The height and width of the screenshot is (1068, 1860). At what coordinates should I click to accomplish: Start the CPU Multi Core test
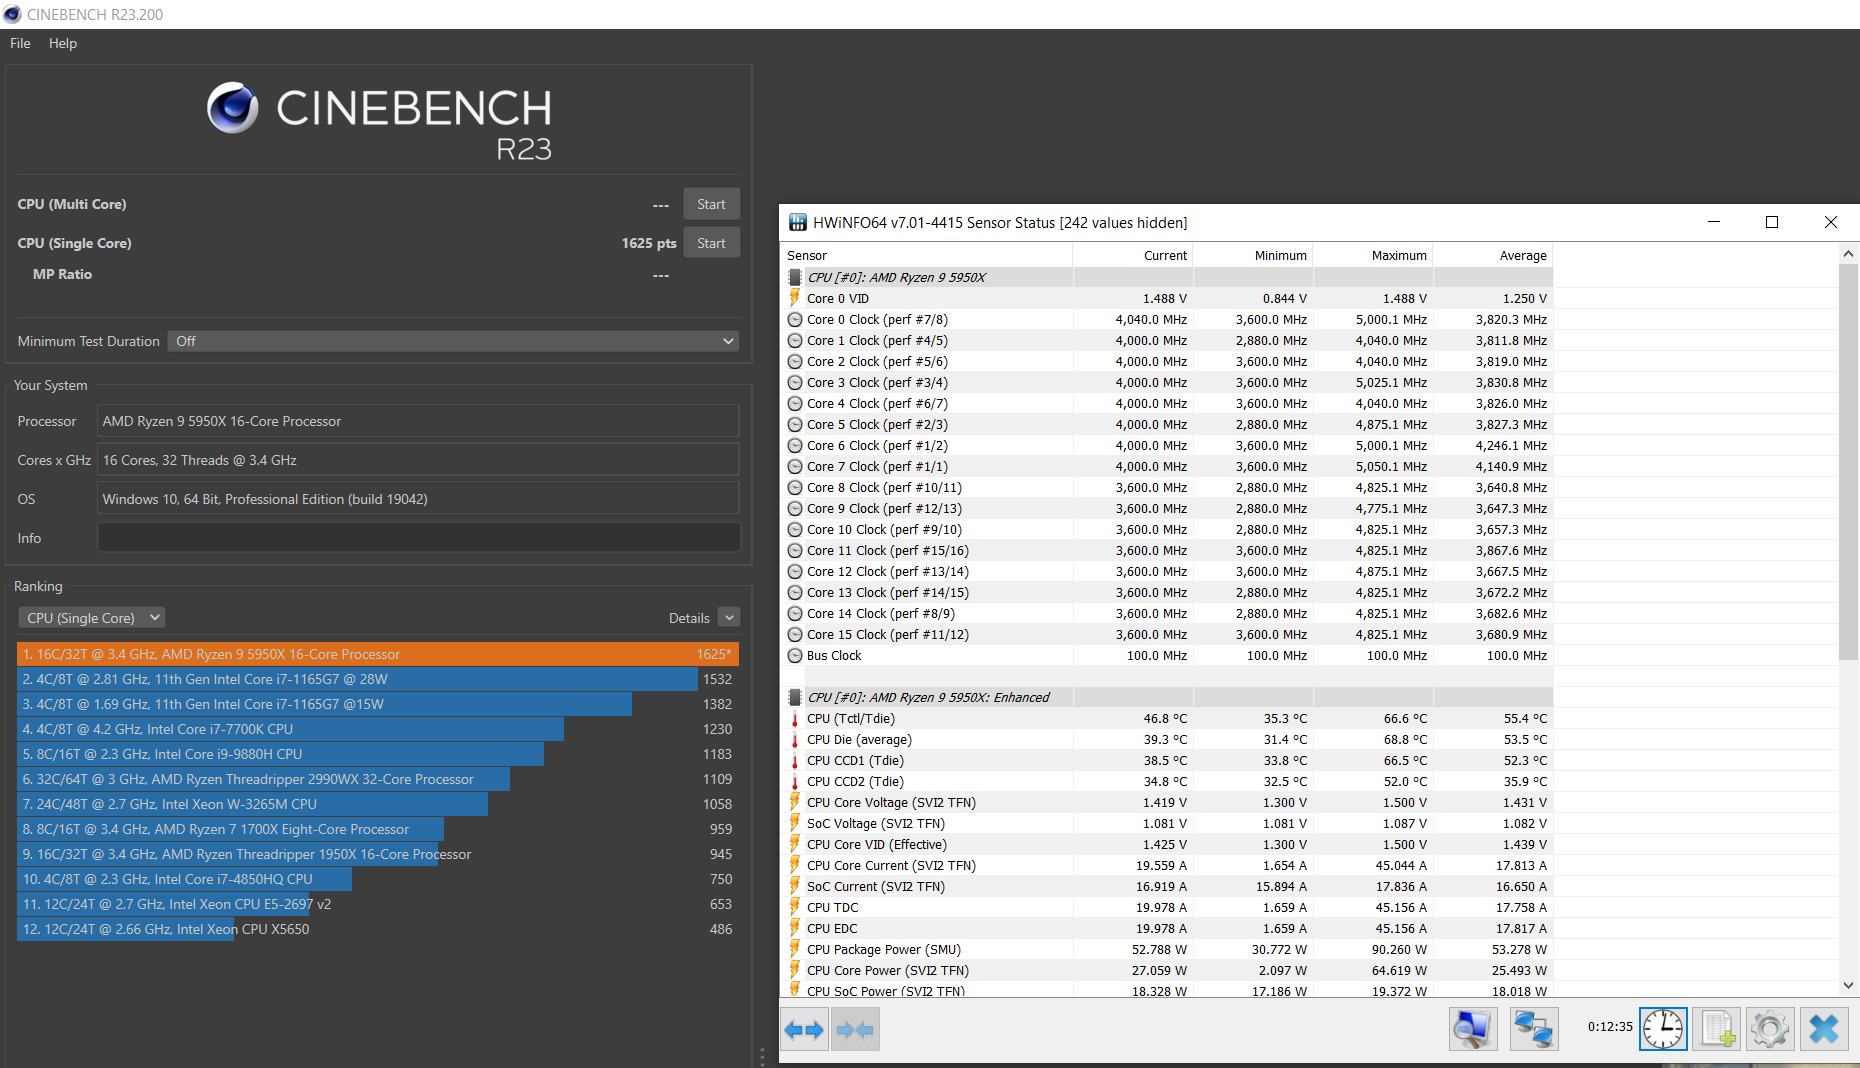coord(711,204)
